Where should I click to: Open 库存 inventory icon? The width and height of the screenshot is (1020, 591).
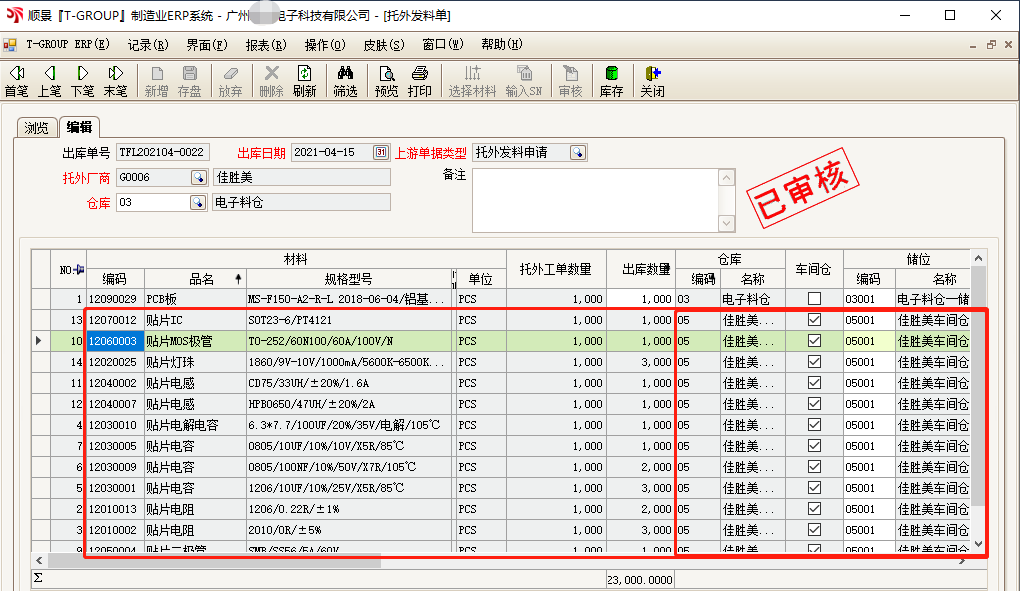(611, 81)
